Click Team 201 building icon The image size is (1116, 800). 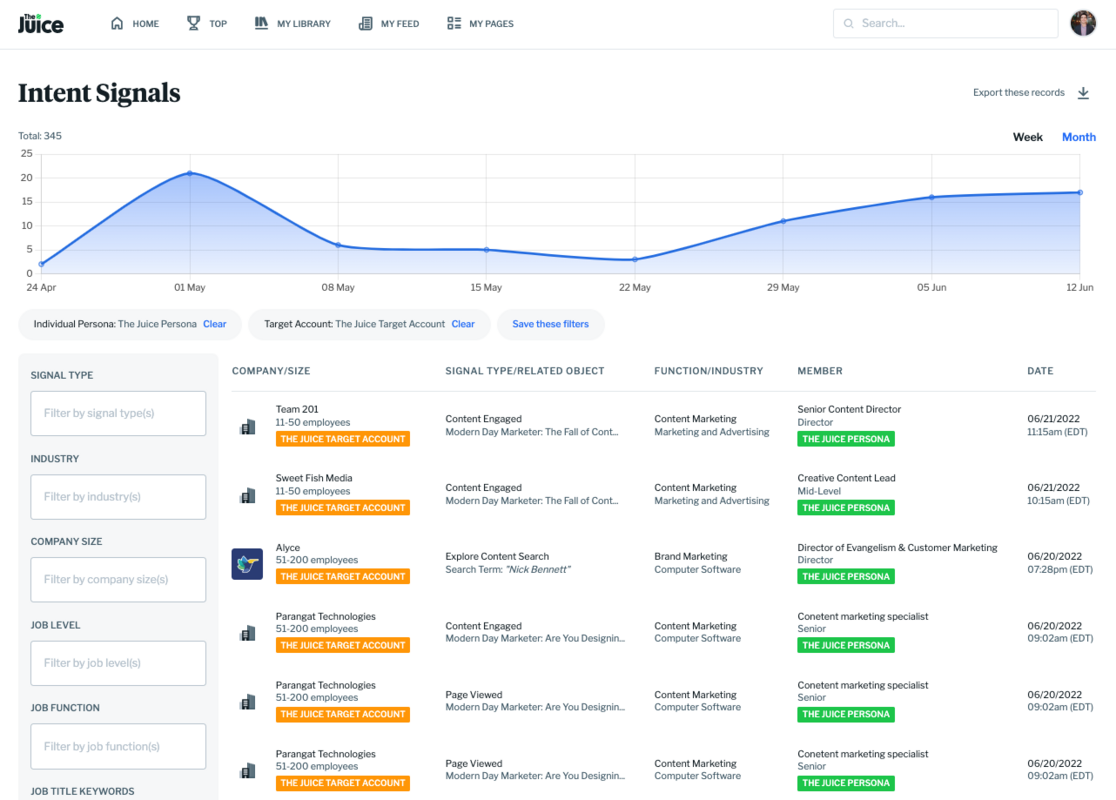pos(247,427)
